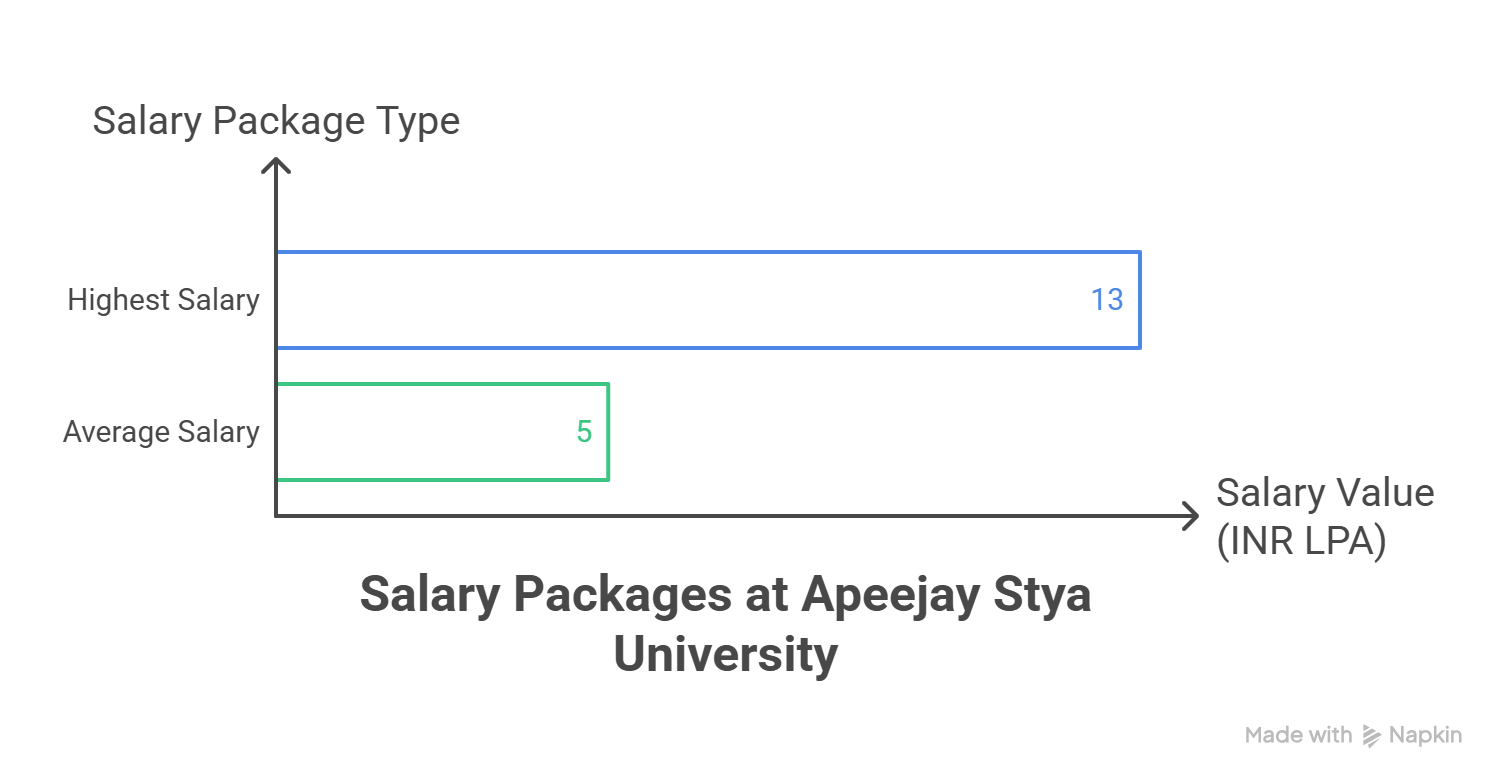Click the vertical axis line above blue bar
The image size is (1500, 780).
click(276, 210)
